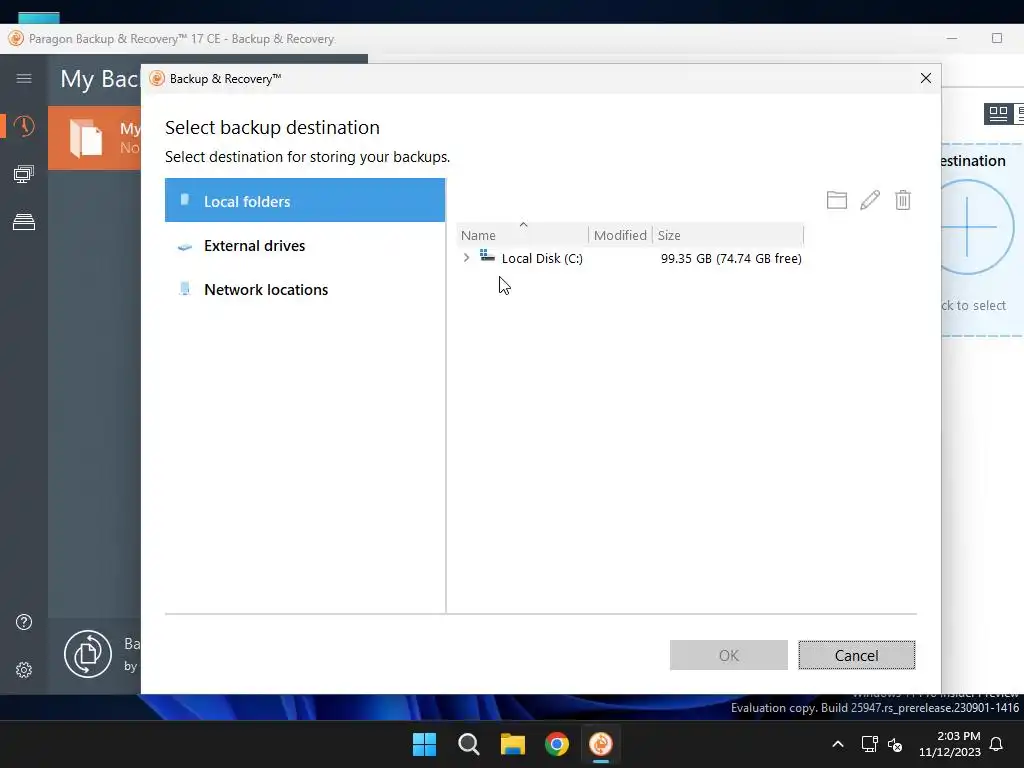Click the circular backup copy icon at bottom
This screenshot has height=768, width=1024.
coord(88,654)
